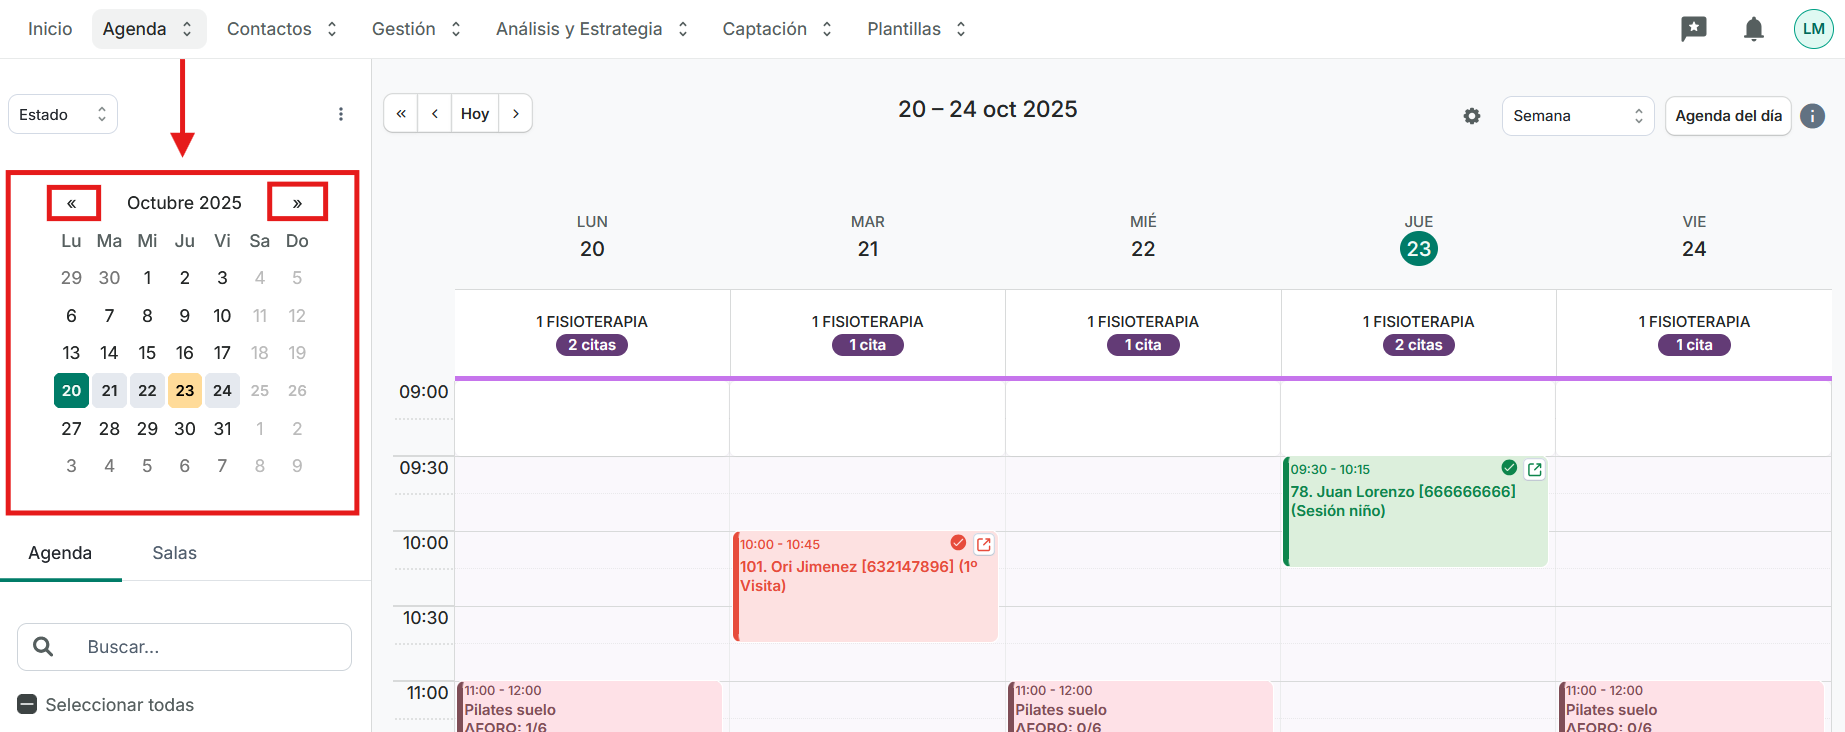Expand the Gestión menu

416,29
